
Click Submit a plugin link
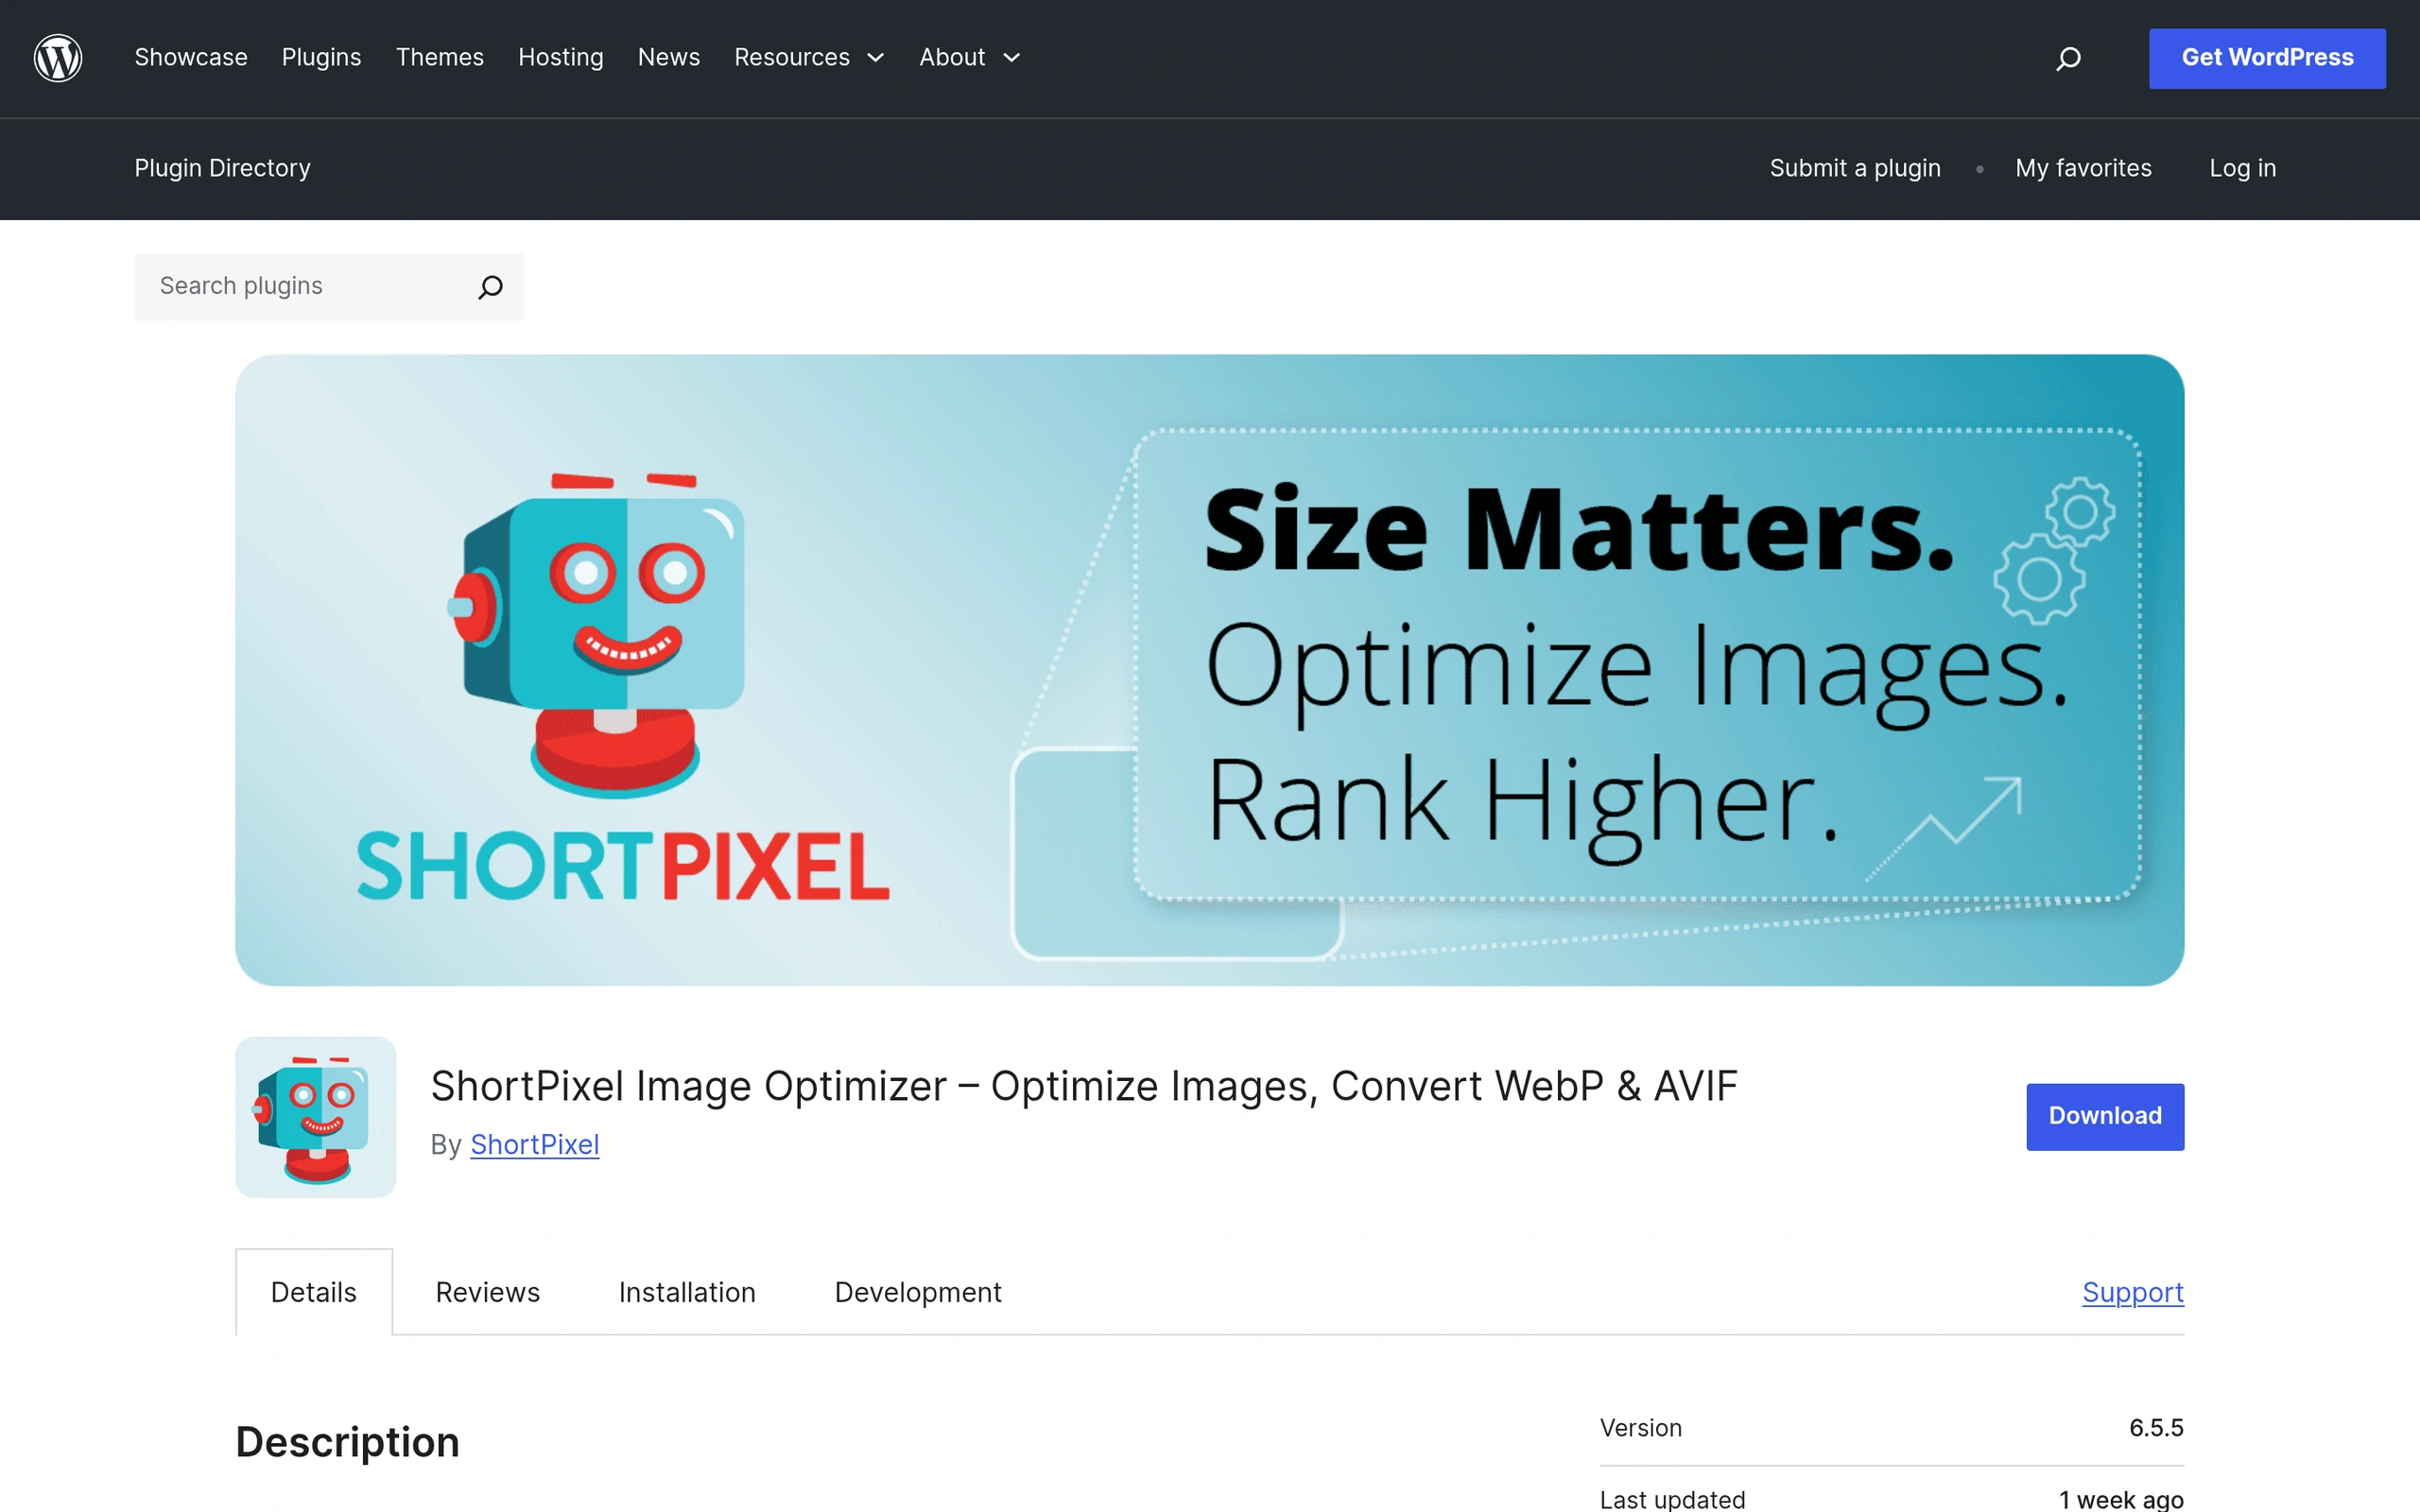pos(1855,168)
